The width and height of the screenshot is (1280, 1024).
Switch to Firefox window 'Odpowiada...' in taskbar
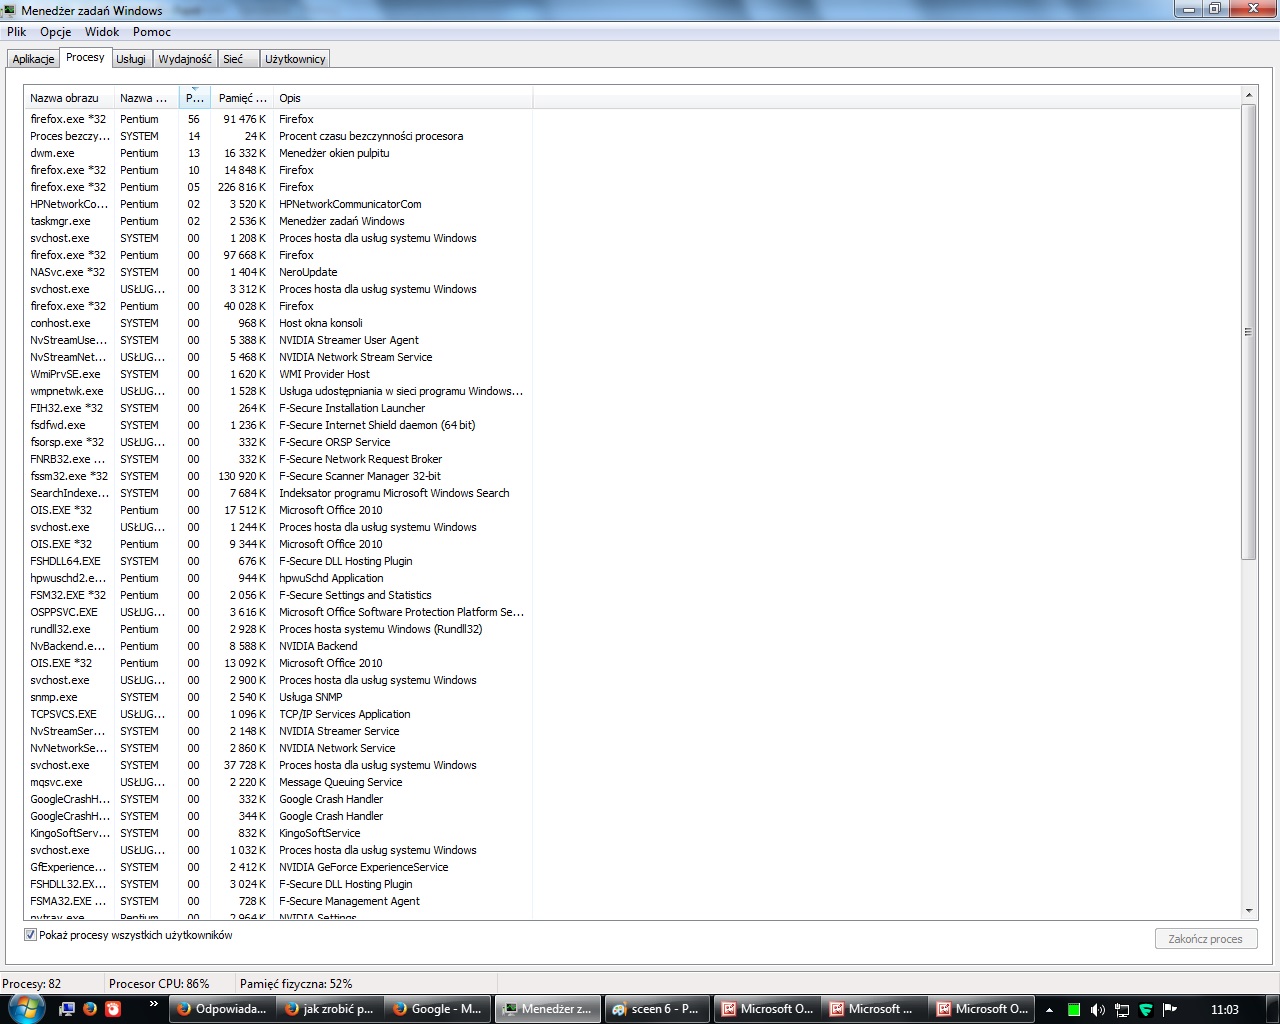coord(221,1009)
